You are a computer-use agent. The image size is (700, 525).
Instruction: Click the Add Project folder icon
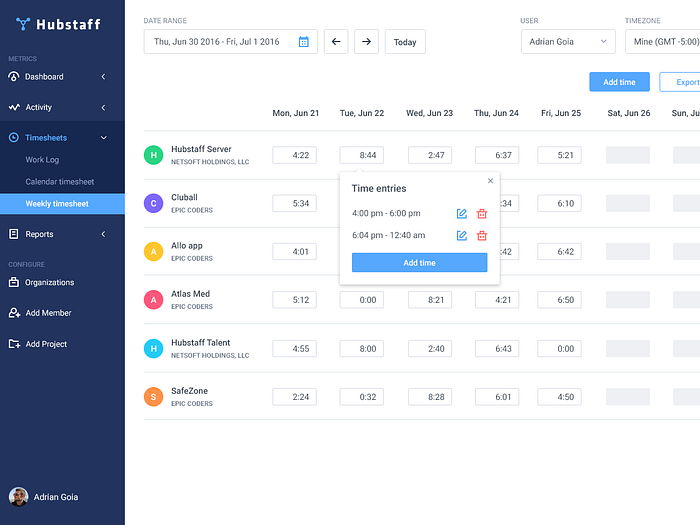[x=14, y=344]
